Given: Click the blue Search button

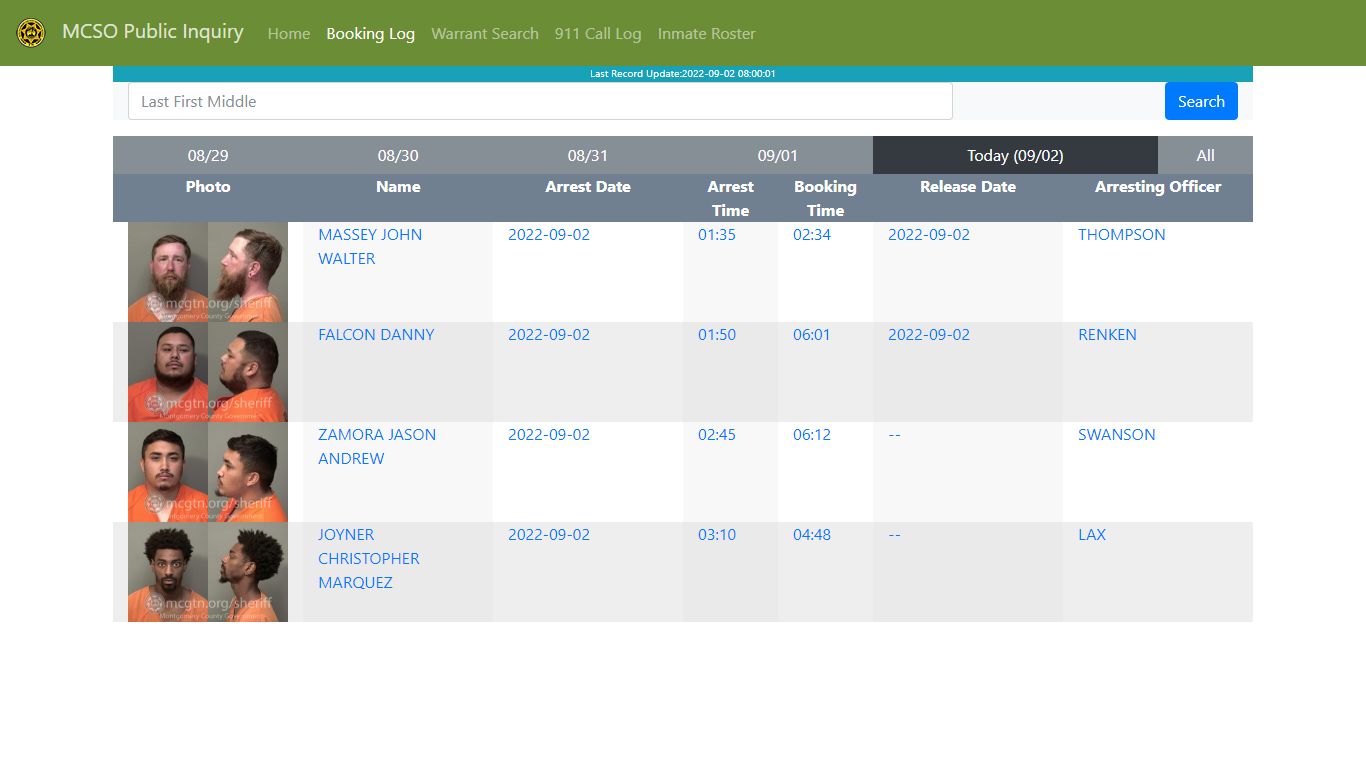Looking at the screenshot, I should pos(1201,101).
